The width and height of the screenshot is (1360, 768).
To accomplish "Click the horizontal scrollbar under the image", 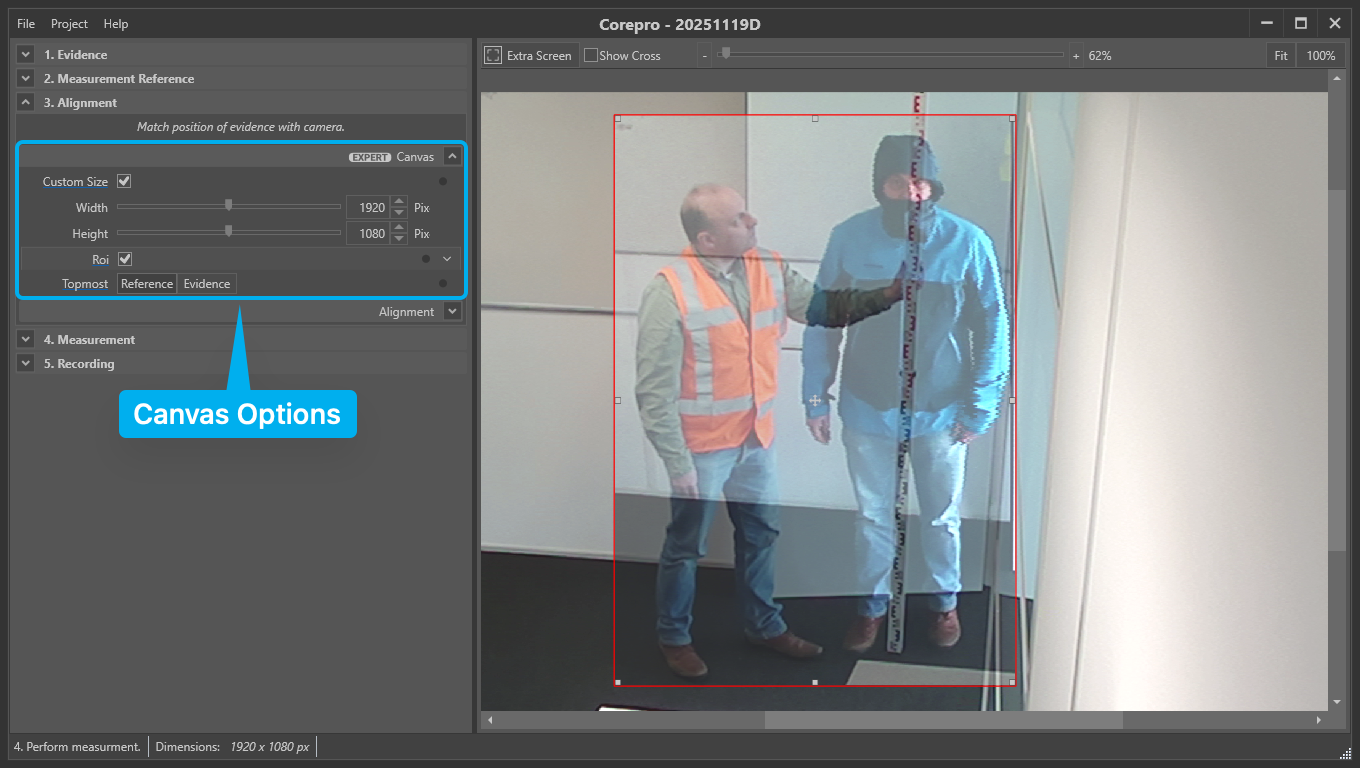I will [945, 718].
